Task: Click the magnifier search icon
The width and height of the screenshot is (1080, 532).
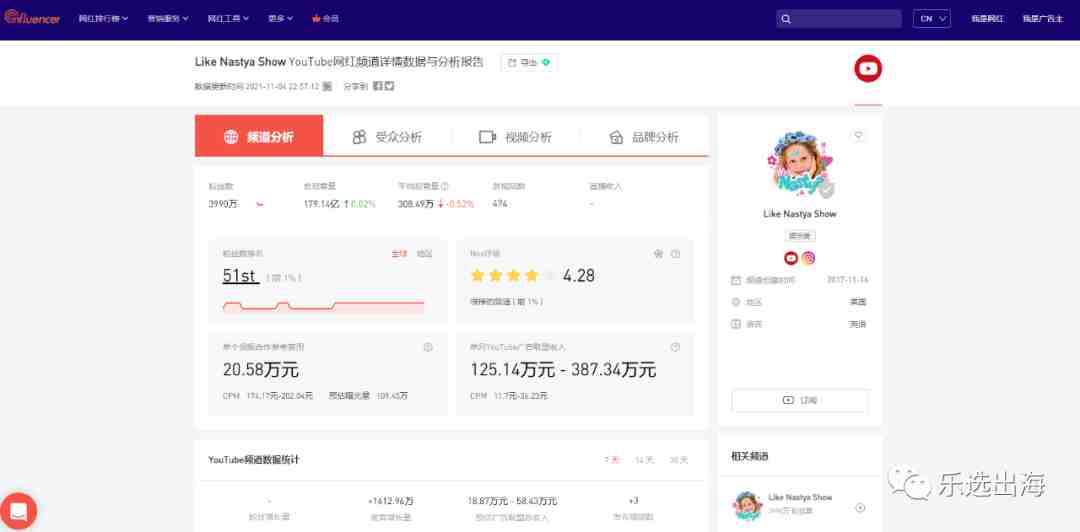Action: (786, 19)
